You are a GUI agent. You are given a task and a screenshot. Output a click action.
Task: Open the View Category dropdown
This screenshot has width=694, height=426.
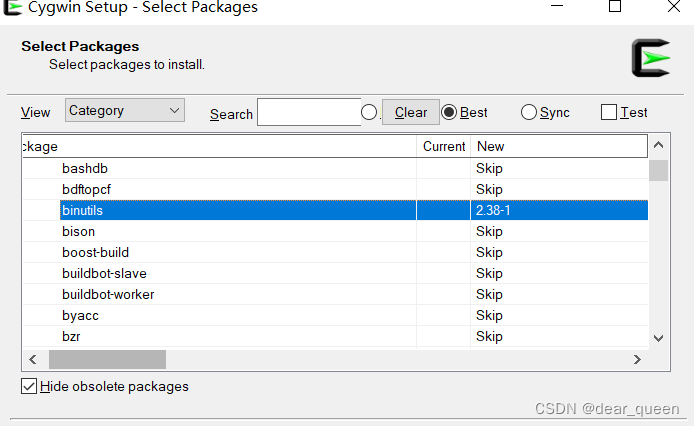125,110
